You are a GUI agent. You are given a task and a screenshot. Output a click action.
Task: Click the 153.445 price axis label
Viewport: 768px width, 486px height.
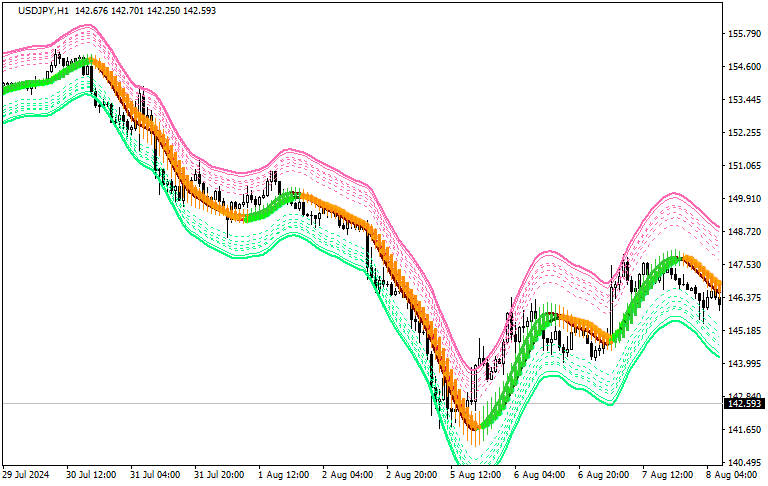[x=744, y=100]
